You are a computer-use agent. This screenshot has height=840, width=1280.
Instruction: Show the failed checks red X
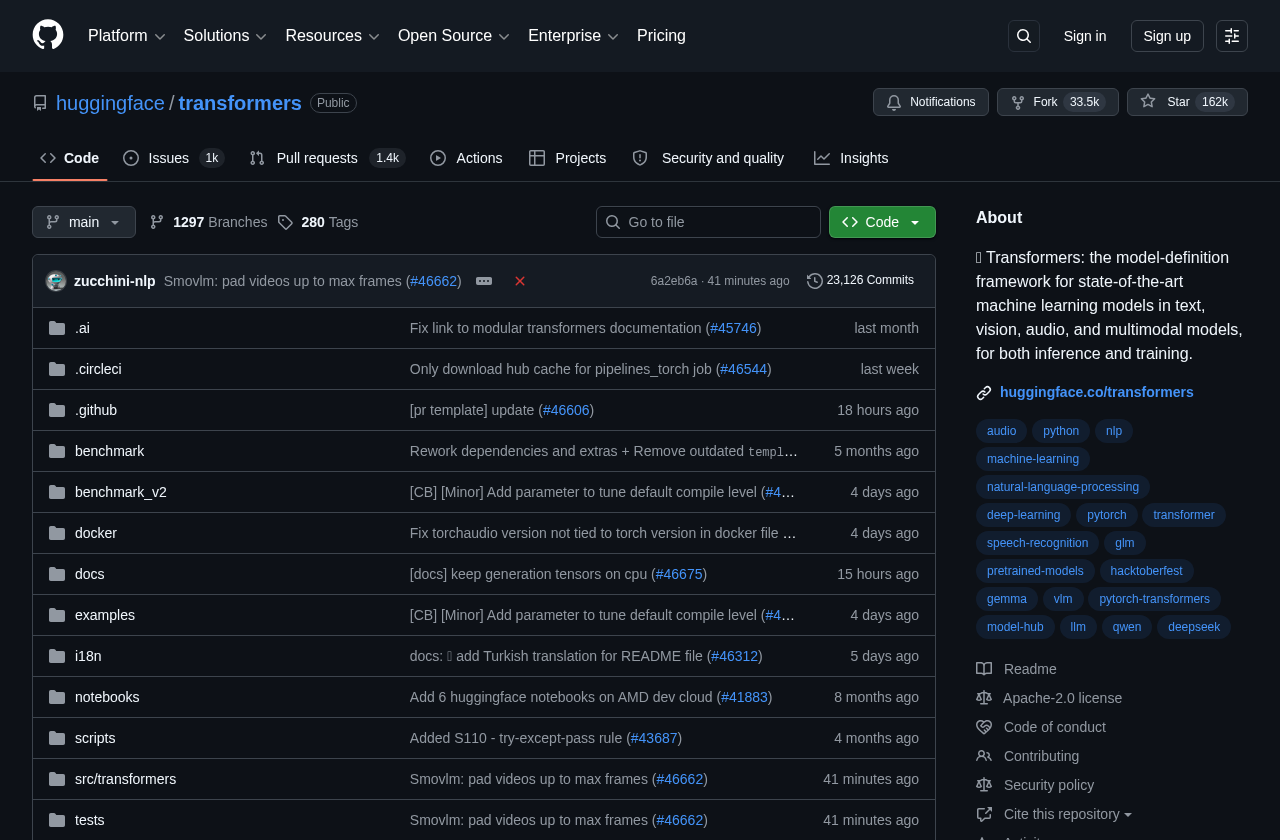click(520, 281)
